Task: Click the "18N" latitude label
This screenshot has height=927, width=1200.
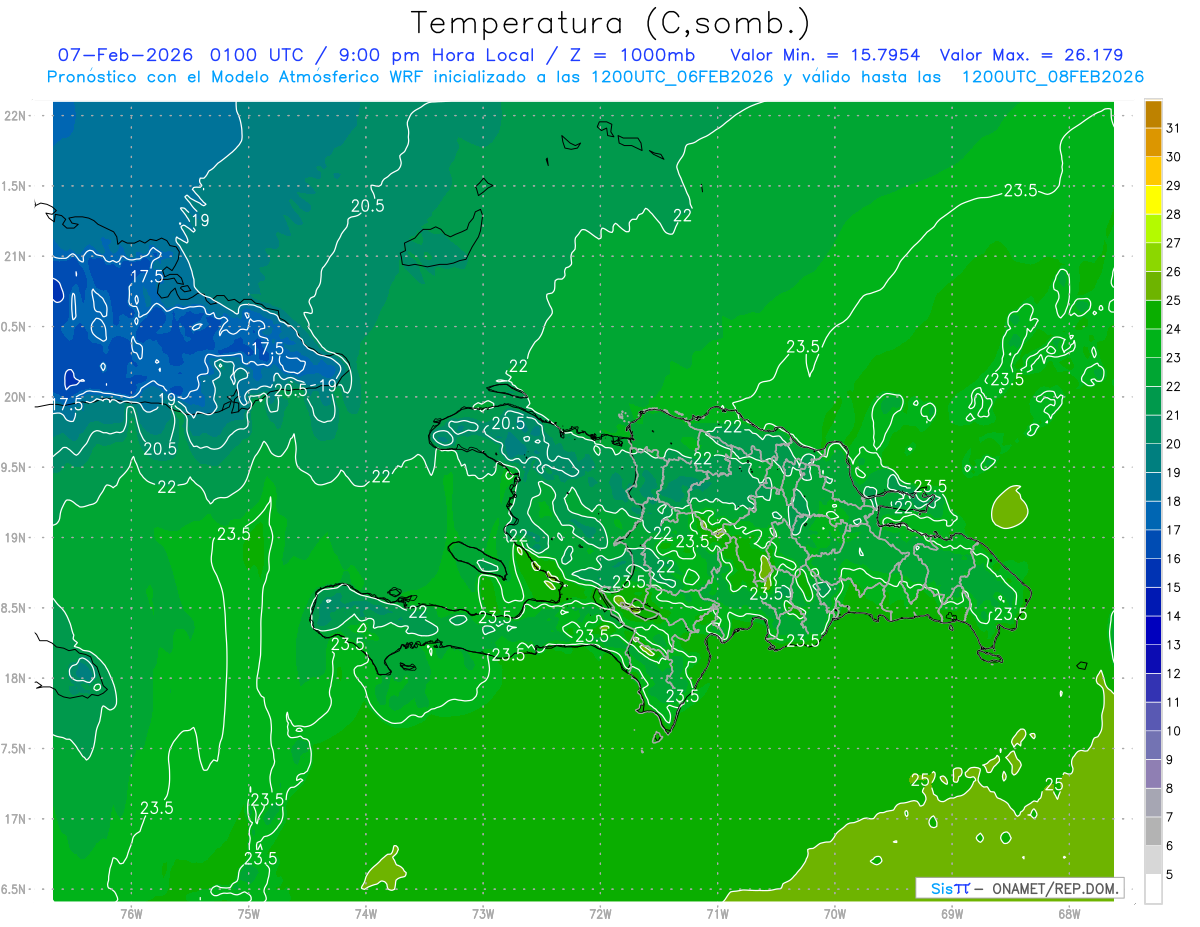Action: [17, 678]
